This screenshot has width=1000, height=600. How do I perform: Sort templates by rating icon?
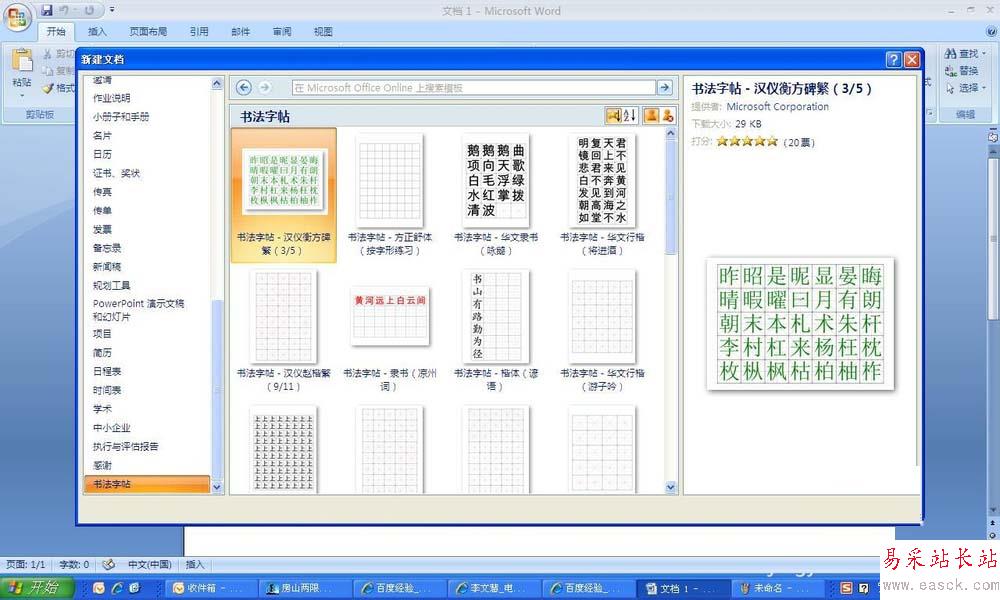click(613, 115)
